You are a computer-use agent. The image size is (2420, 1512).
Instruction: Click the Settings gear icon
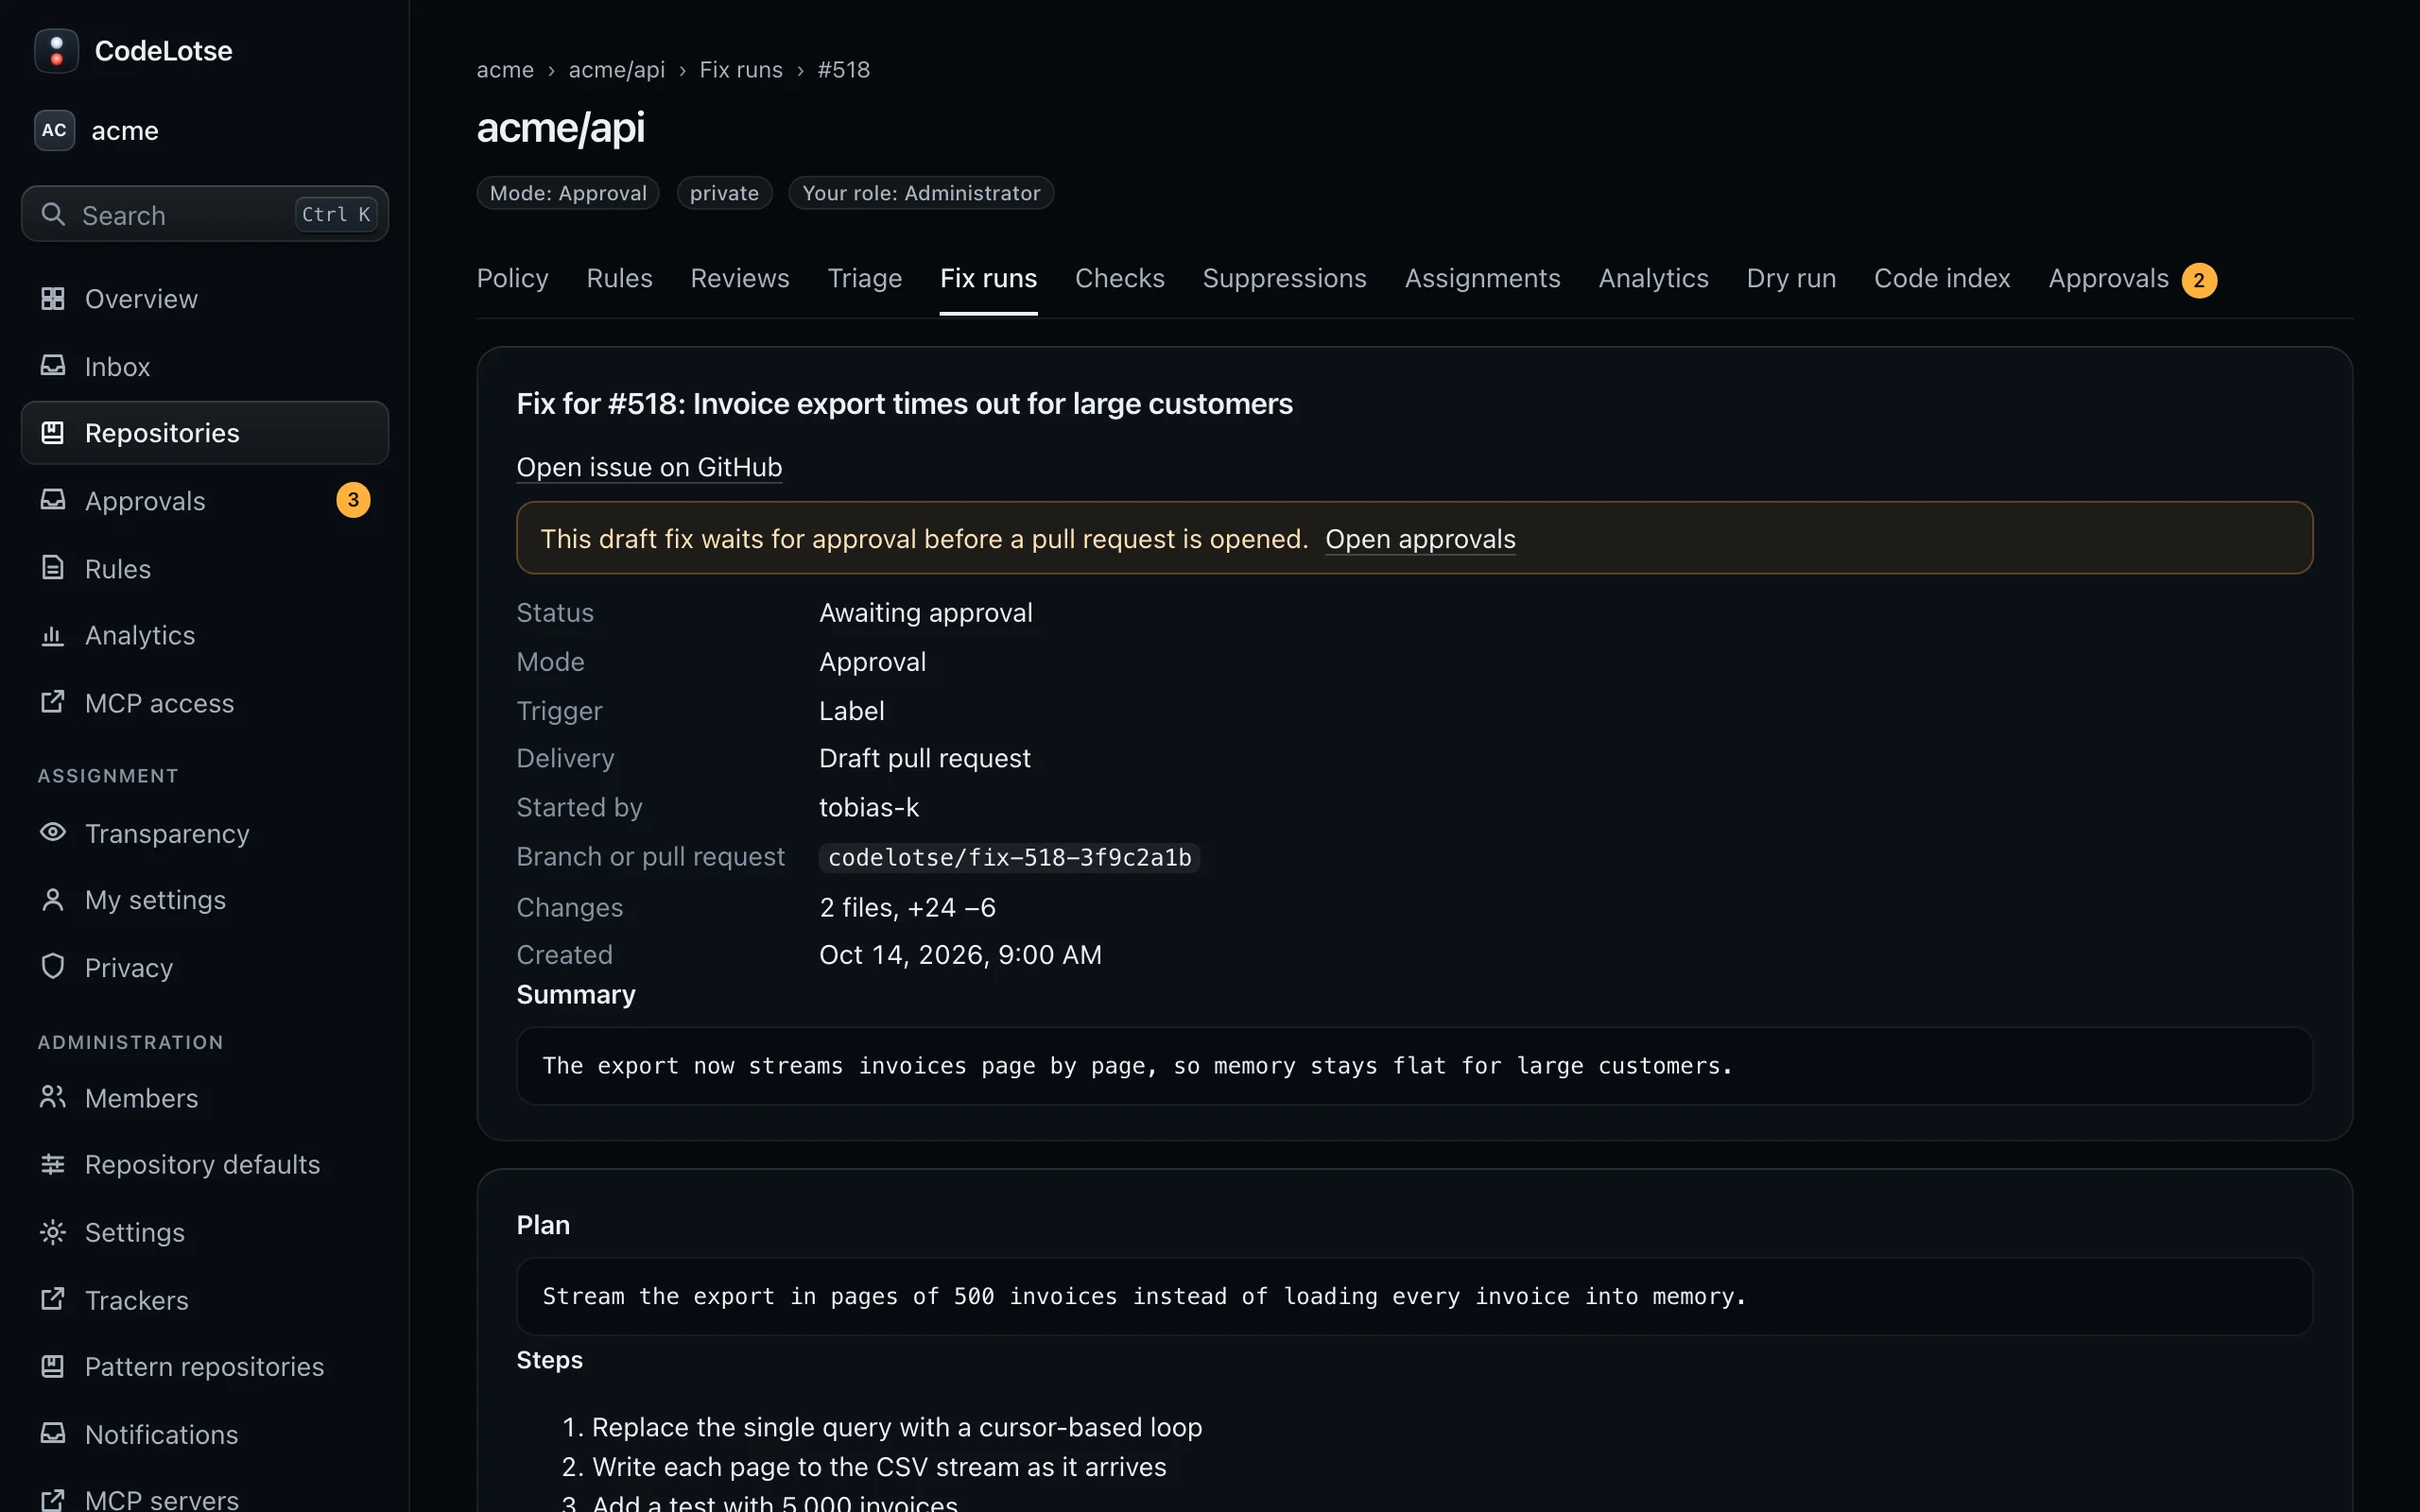[x=53, y=1232]
